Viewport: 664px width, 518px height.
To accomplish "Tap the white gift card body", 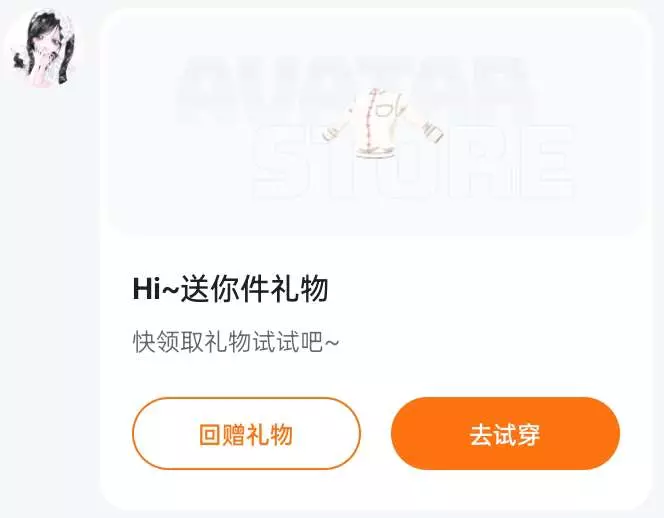I will (x=376, y=258).
